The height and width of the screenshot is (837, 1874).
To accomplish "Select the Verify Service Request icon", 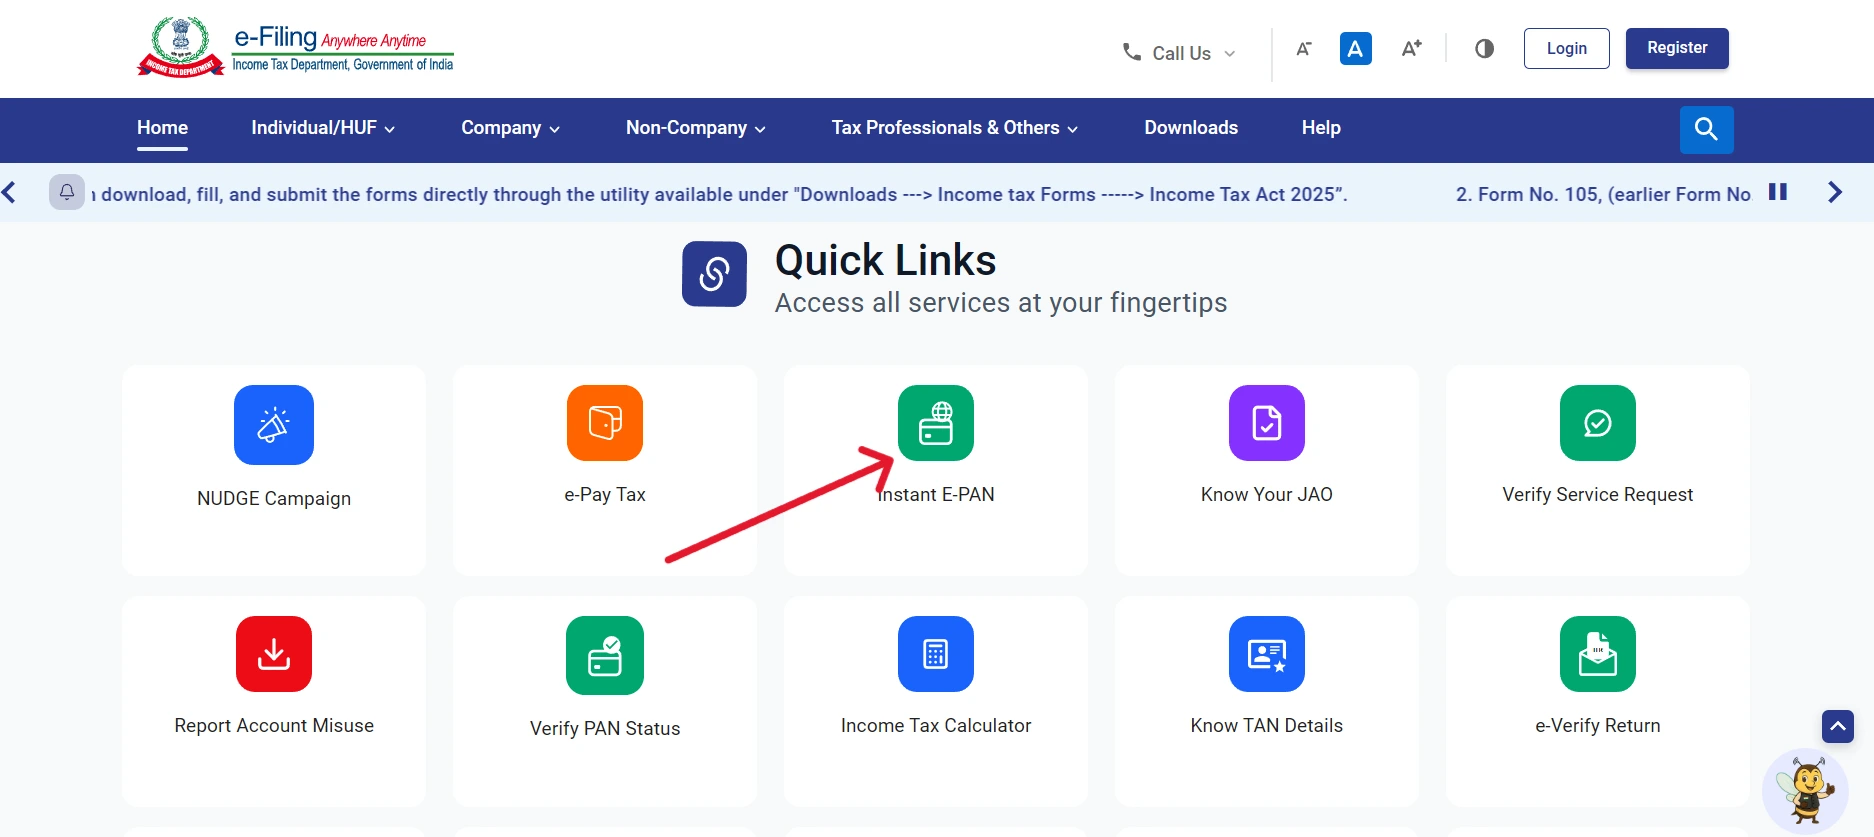I will tap(1597, 423).
